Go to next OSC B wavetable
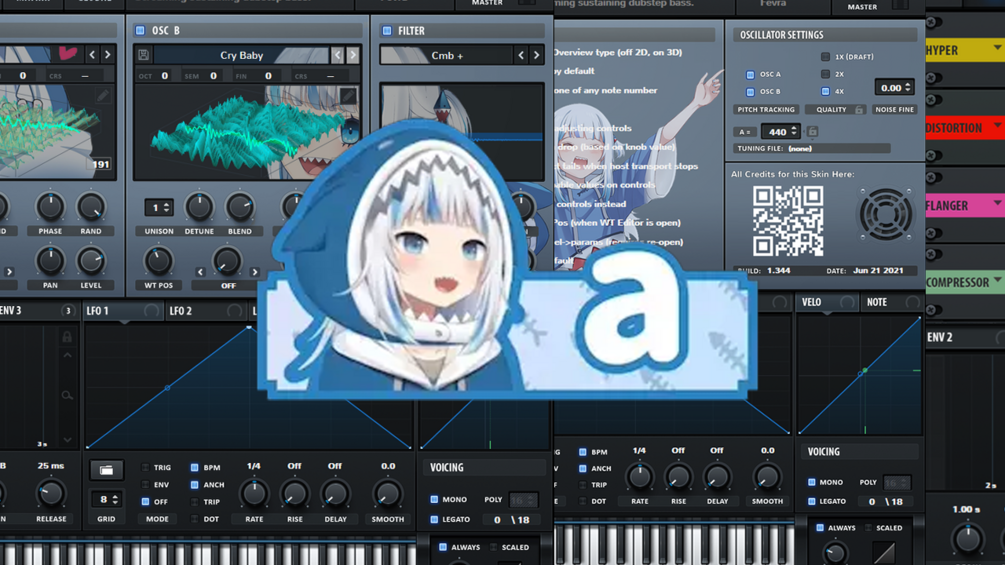Viewport: 1005px width, 565px height. [x=353, y=55]
